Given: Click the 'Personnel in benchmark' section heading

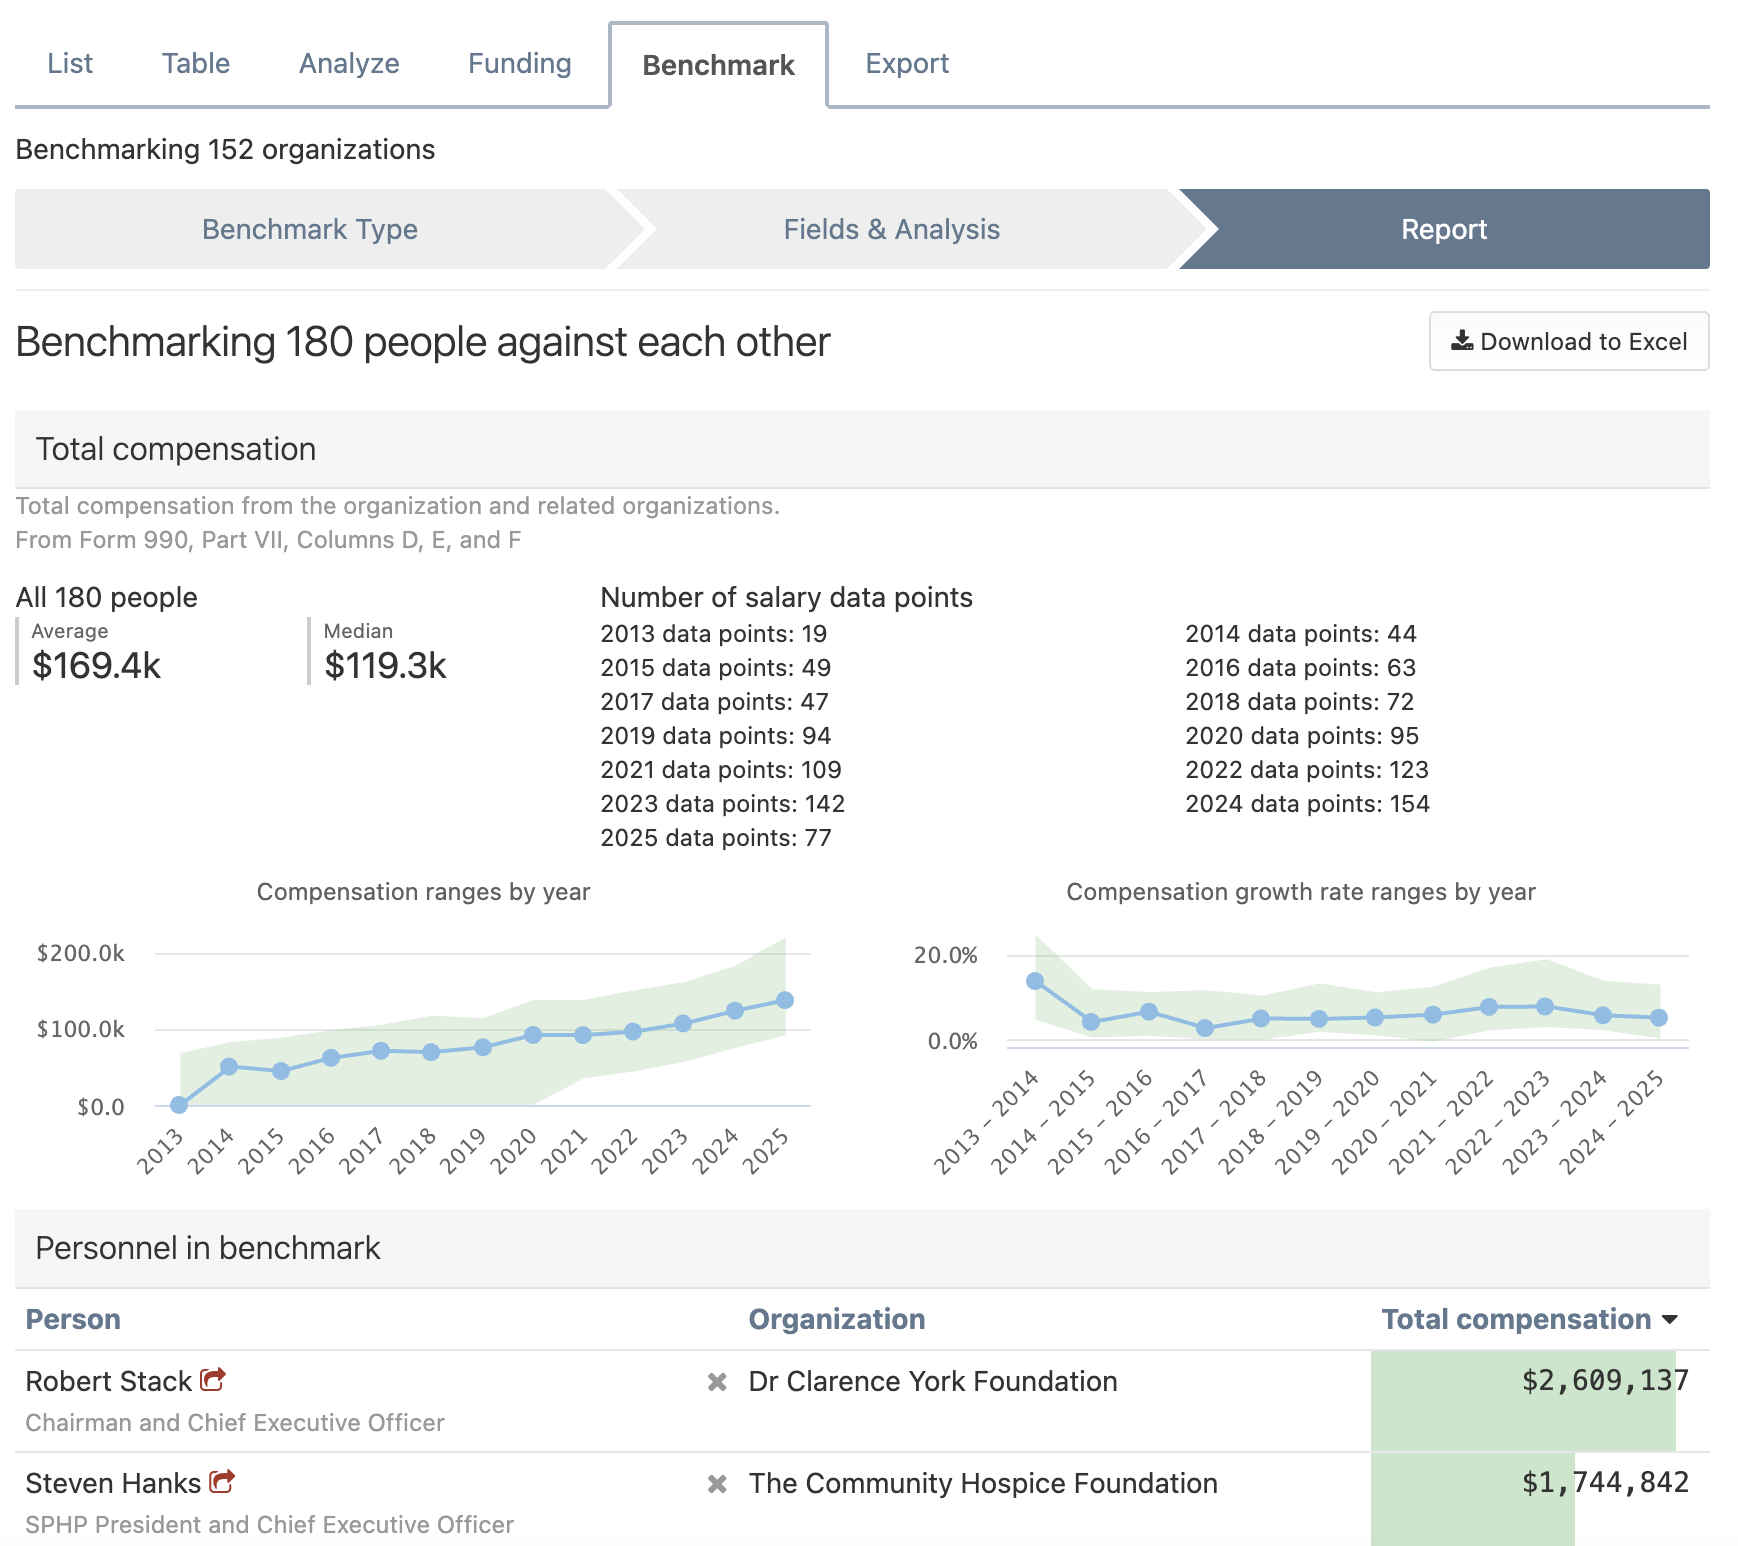Looking at the screenshot, I should click(208, 1248).
